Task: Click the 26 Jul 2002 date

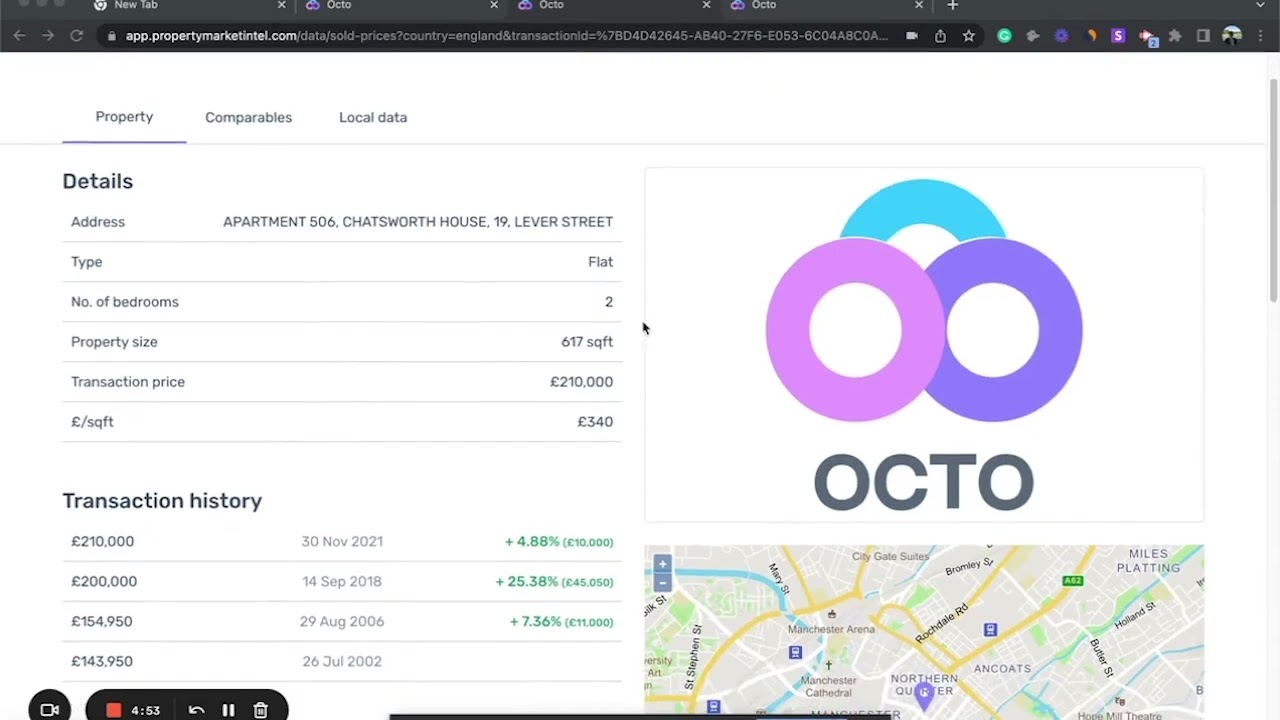Action: coord(342,661)
